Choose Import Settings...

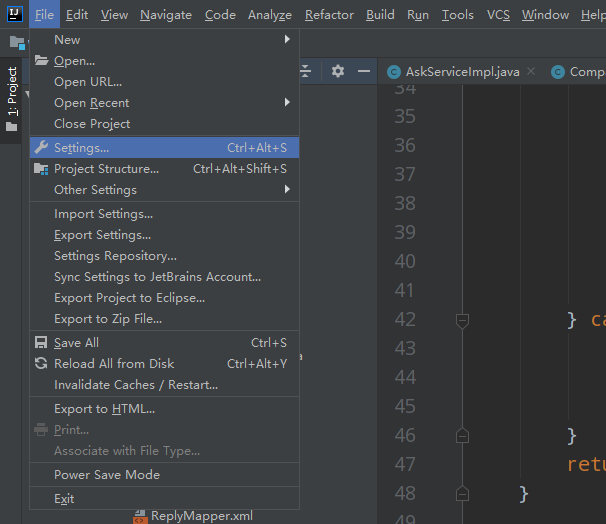[x=164, y=214]
